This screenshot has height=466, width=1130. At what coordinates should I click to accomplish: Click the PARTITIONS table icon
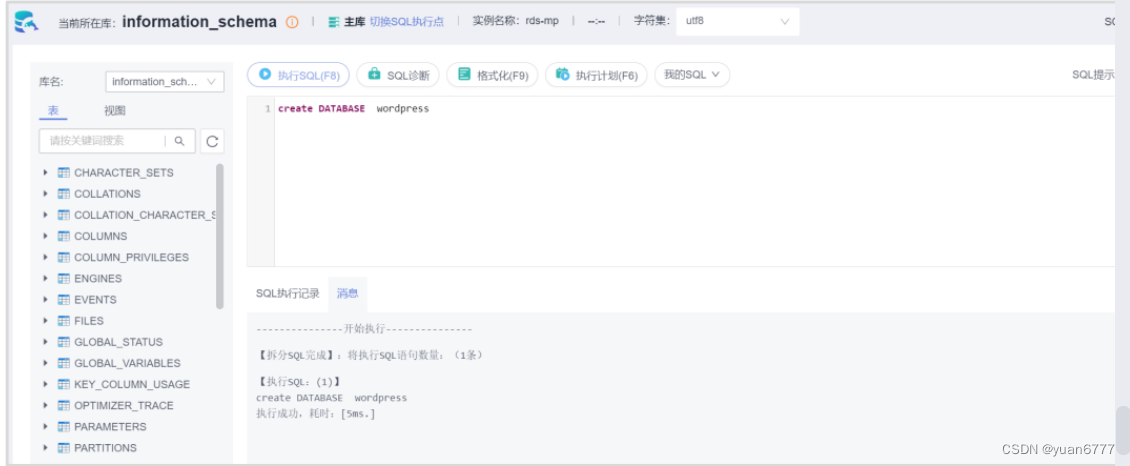(x=63, y=448)
